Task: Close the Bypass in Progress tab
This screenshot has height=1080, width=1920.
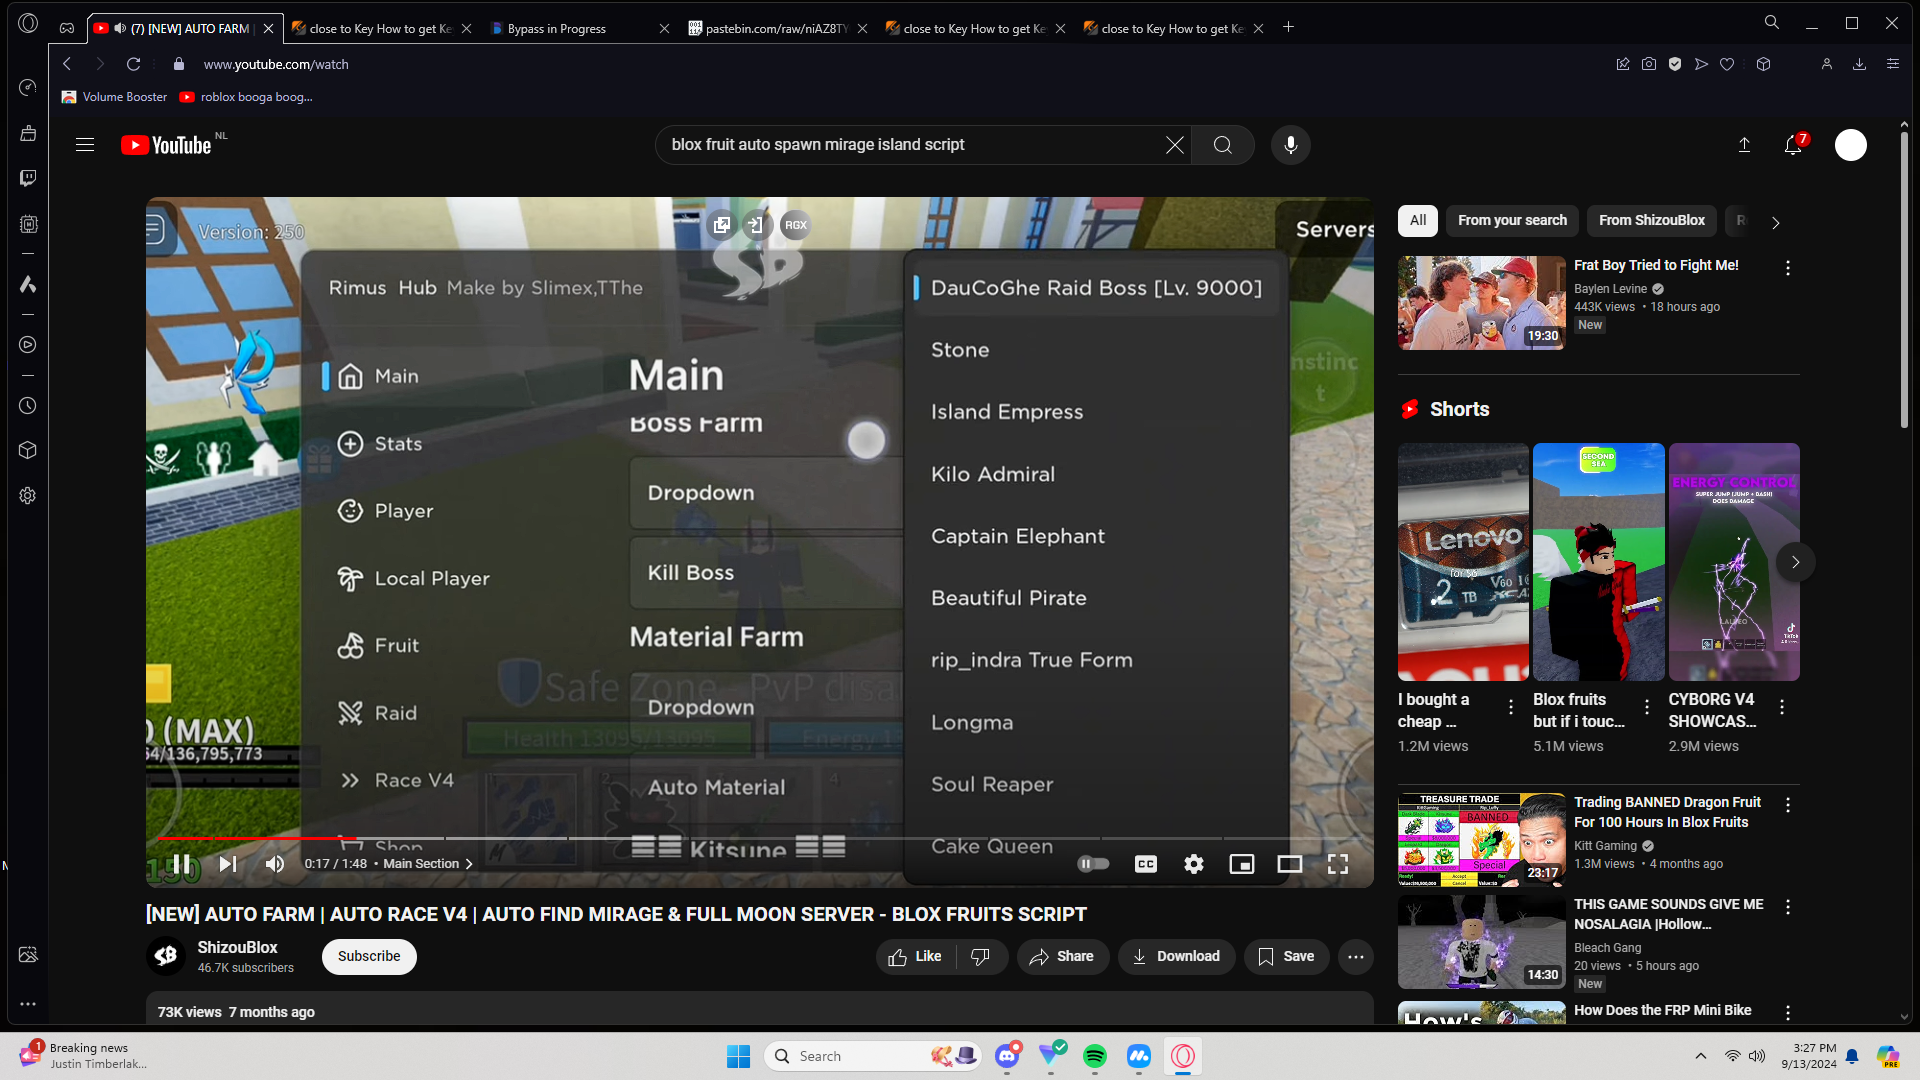Action: (664, 28)
